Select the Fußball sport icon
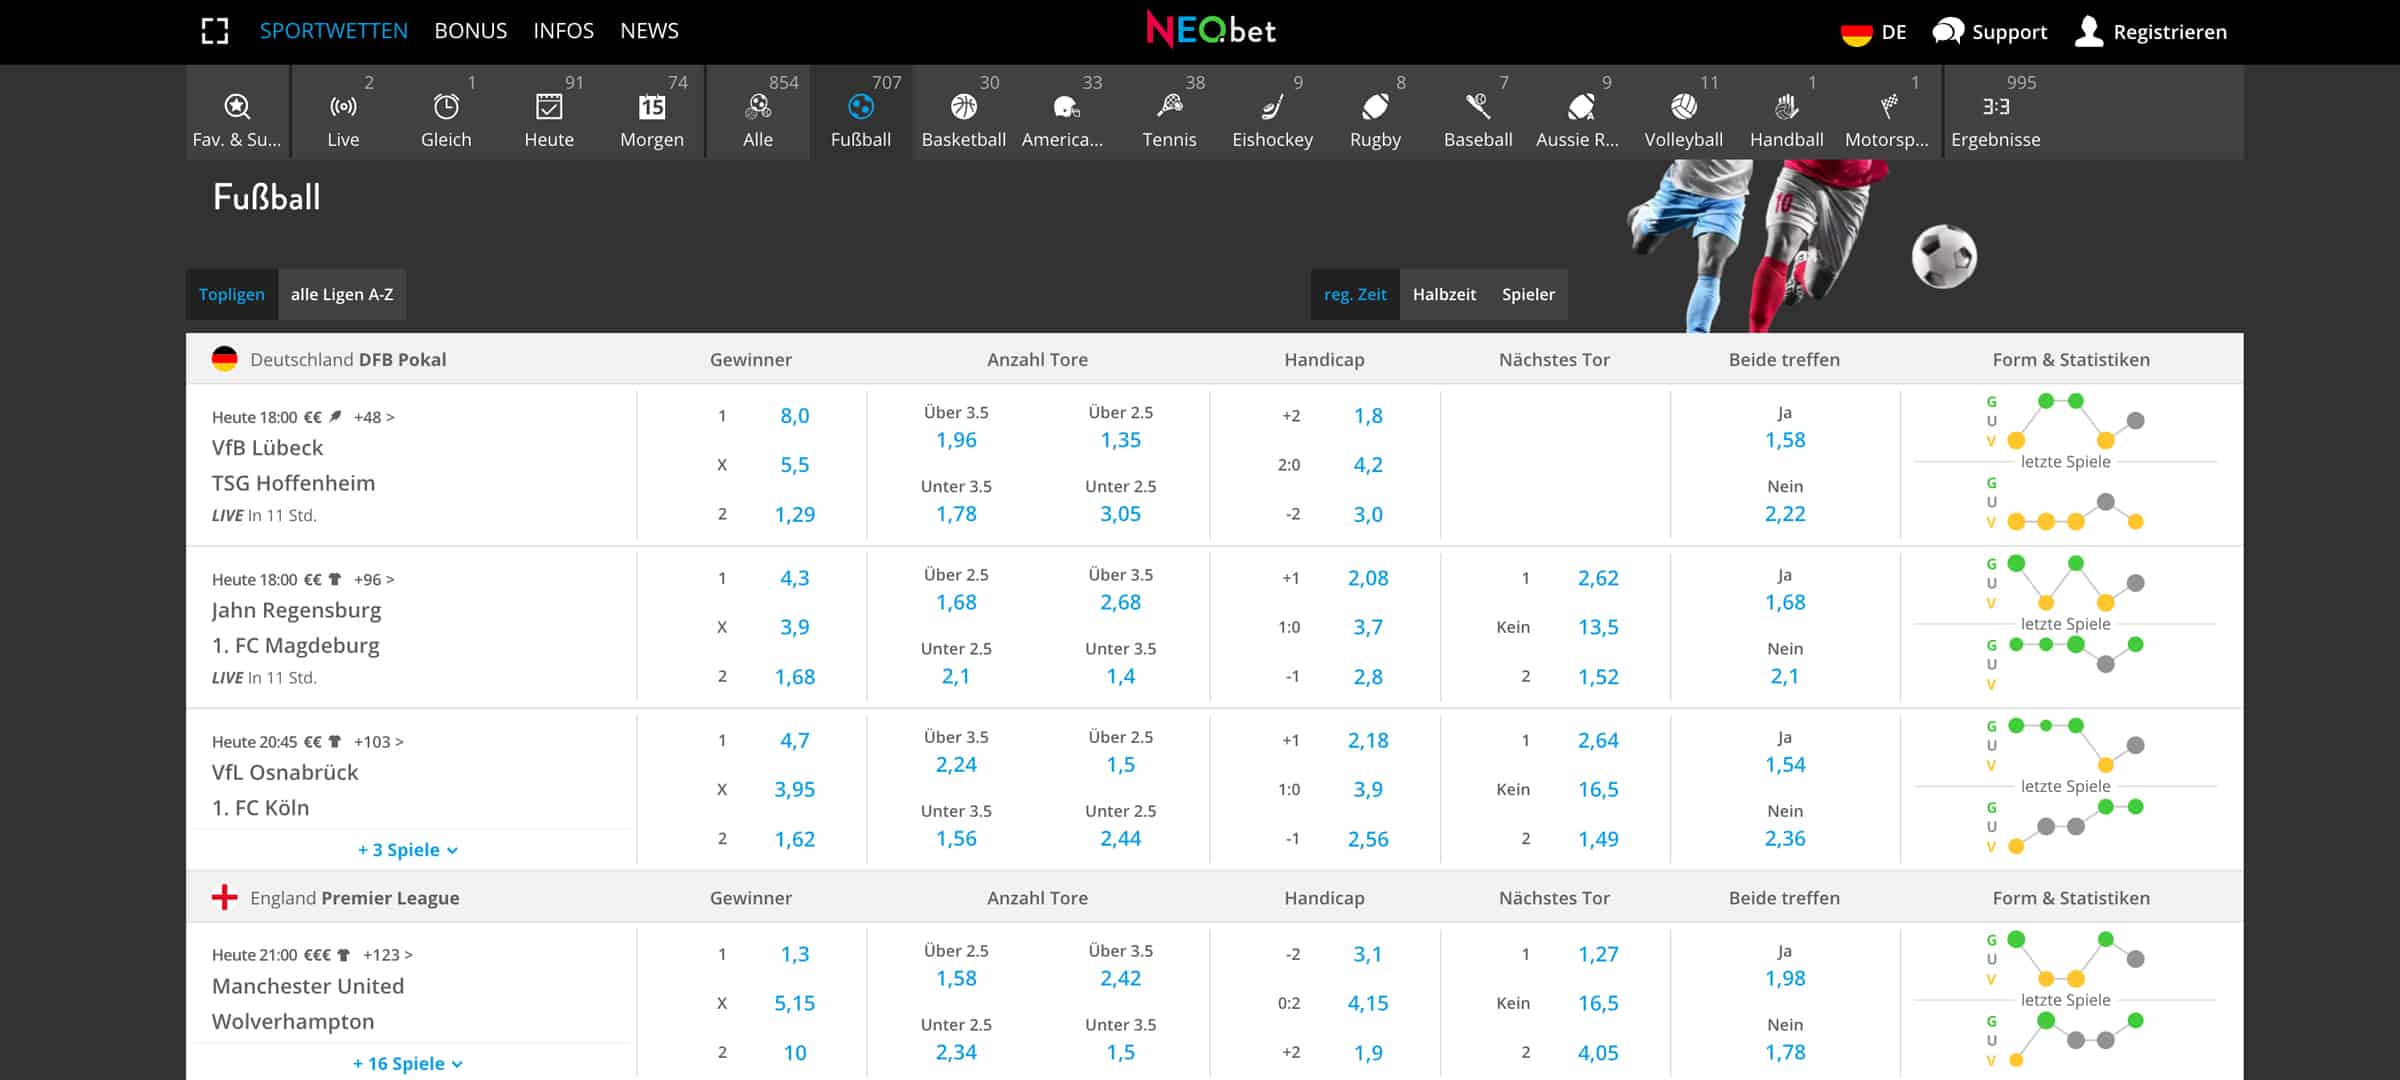 [x=860, y=106]
